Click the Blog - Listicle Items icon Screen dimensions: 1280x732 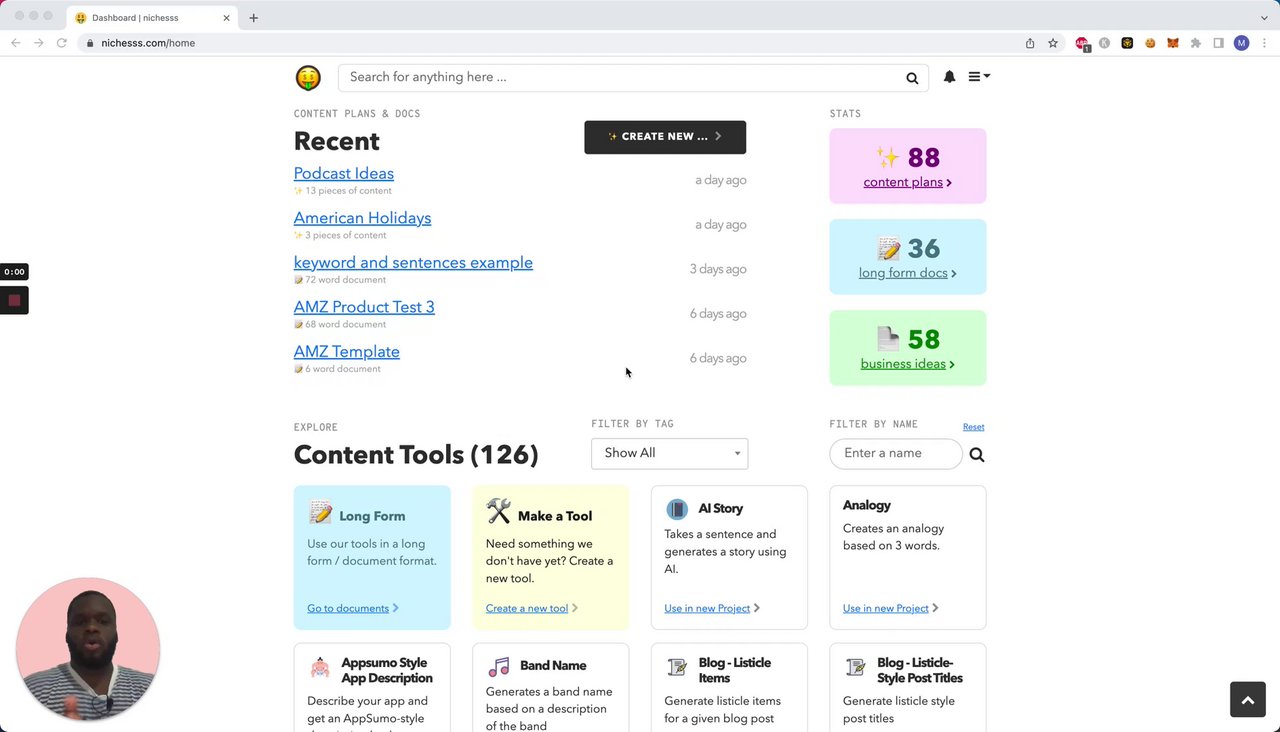point(677,667)
